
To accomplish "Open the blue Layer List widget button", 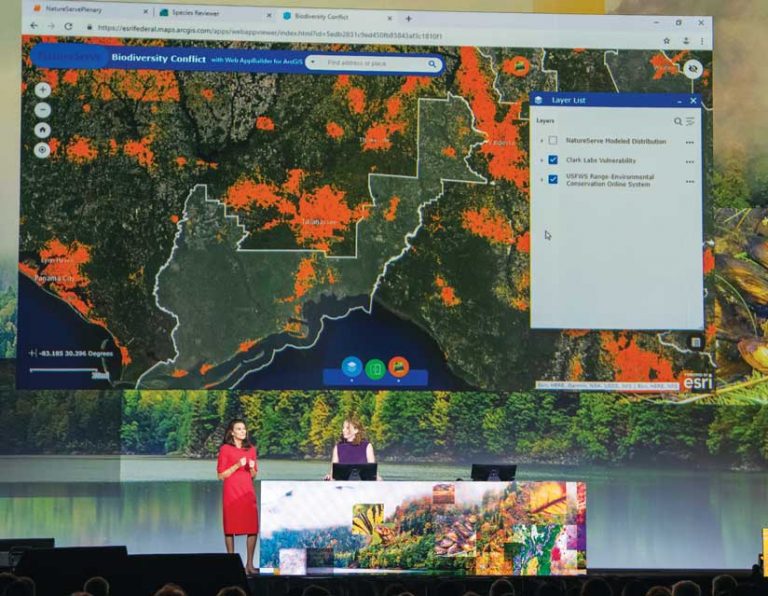I will (x=351, y=366).
